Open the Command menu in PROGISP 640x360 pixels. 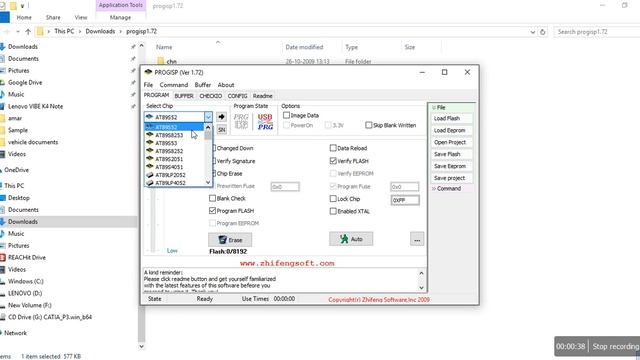pos(173,85)
